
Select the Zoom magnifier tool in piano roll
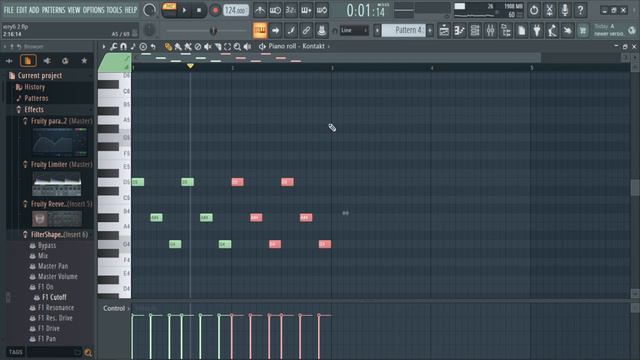click(x=237, y=47)
